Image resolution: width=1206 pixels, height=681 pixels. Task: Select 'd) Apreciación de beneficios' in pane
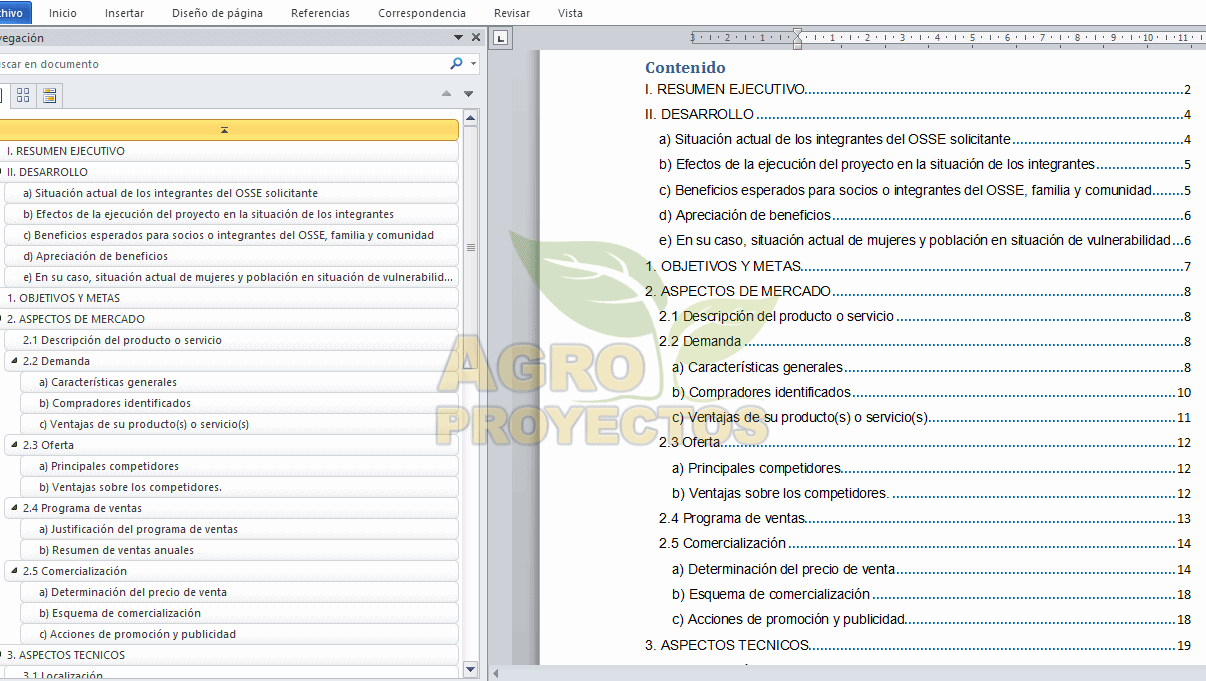(232, 256)
